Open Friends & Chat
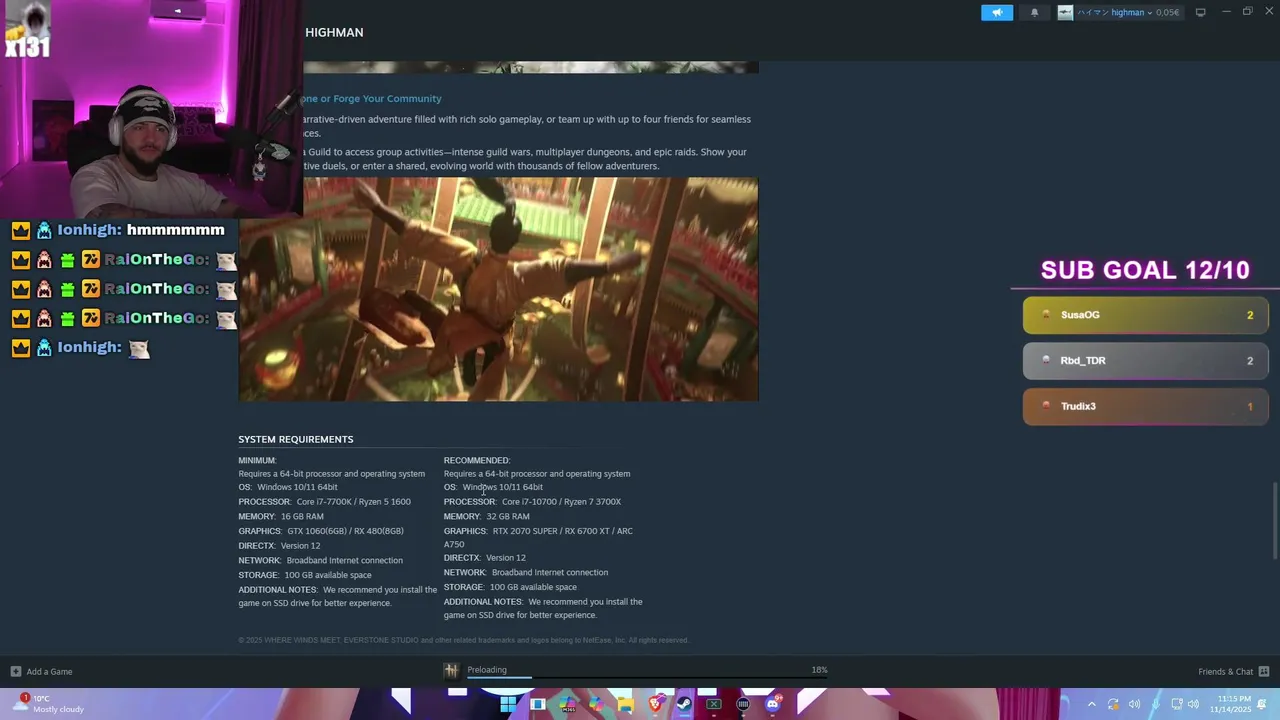Viewport: 1280px width, 720px height. pos(1225,671)
